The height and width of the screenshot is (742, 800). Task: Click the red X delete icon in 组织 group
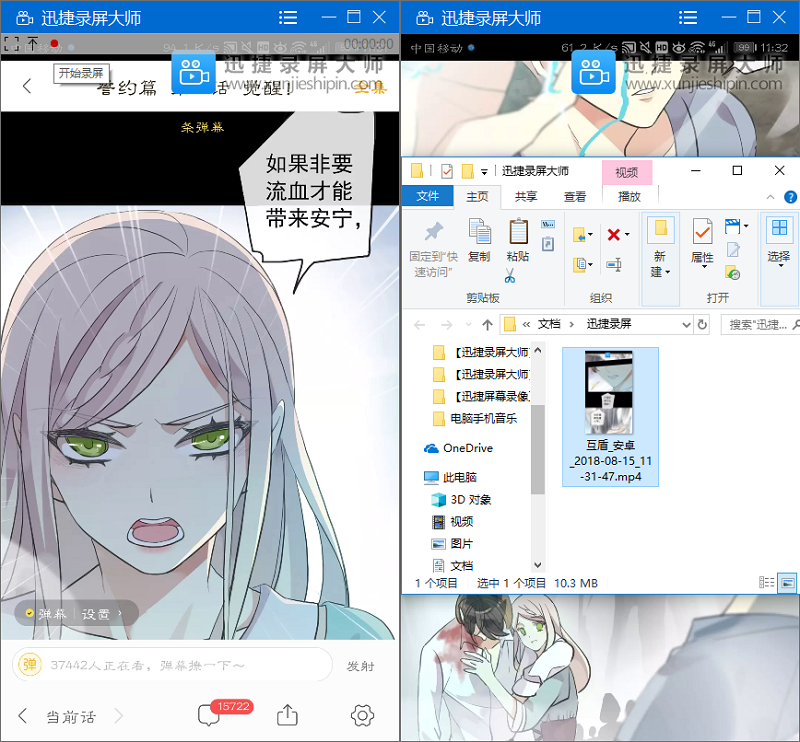613,235
